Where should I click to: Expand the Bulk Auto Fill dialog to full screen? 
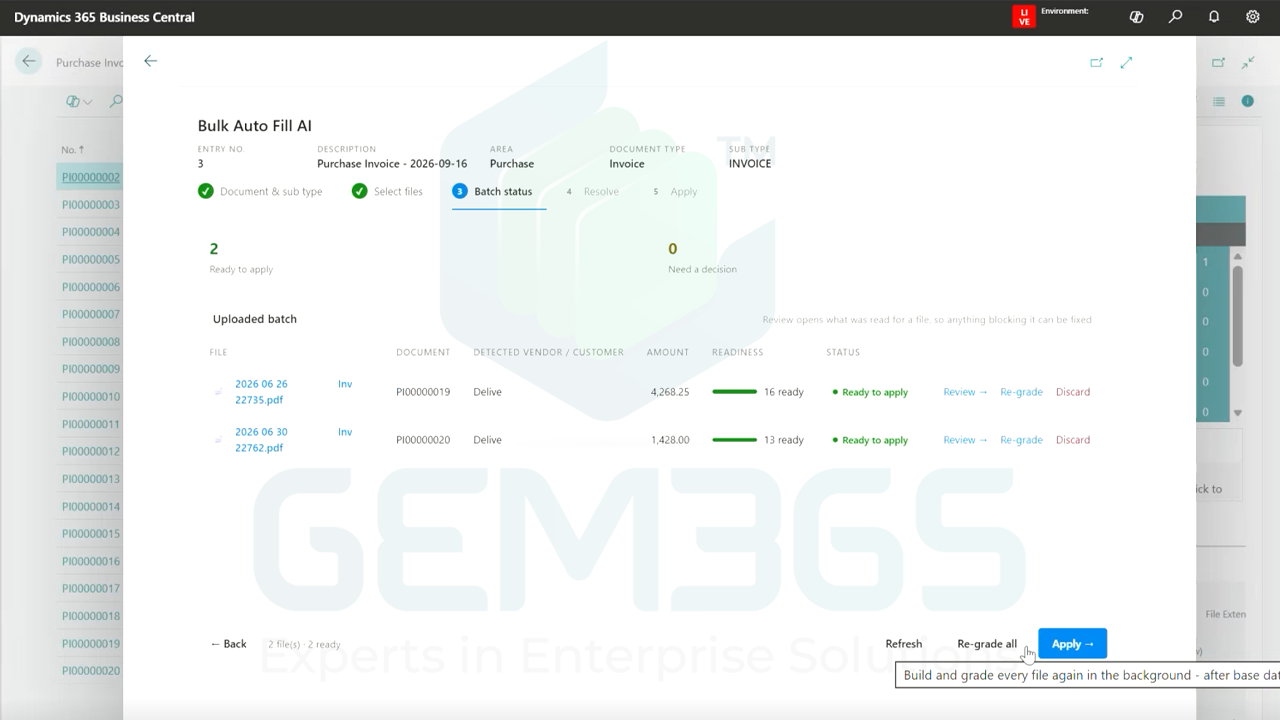coord(1126,62)
